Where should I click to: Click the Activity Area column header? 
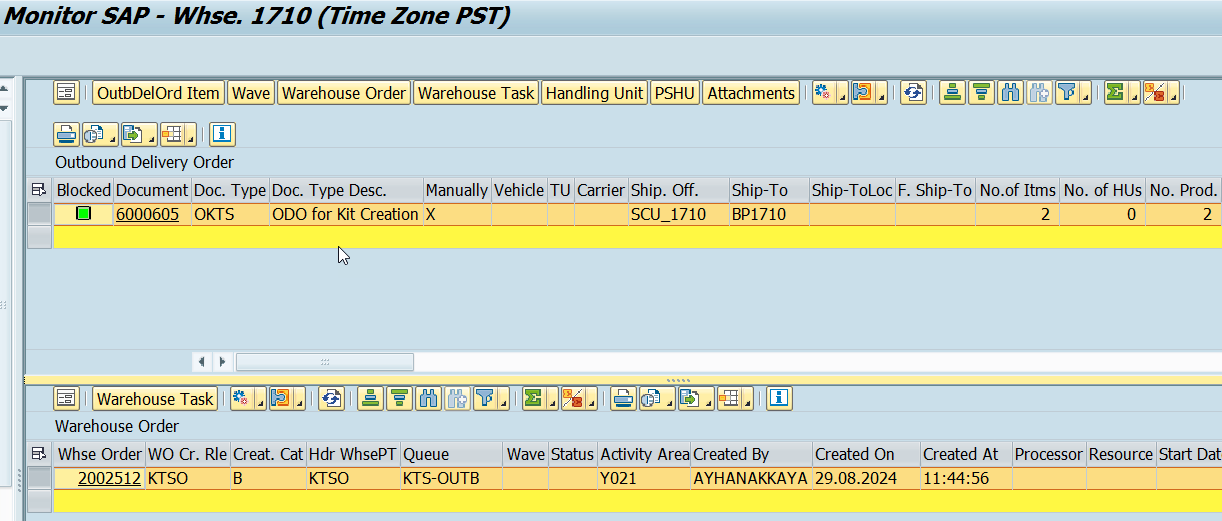[x=644, y=454]
